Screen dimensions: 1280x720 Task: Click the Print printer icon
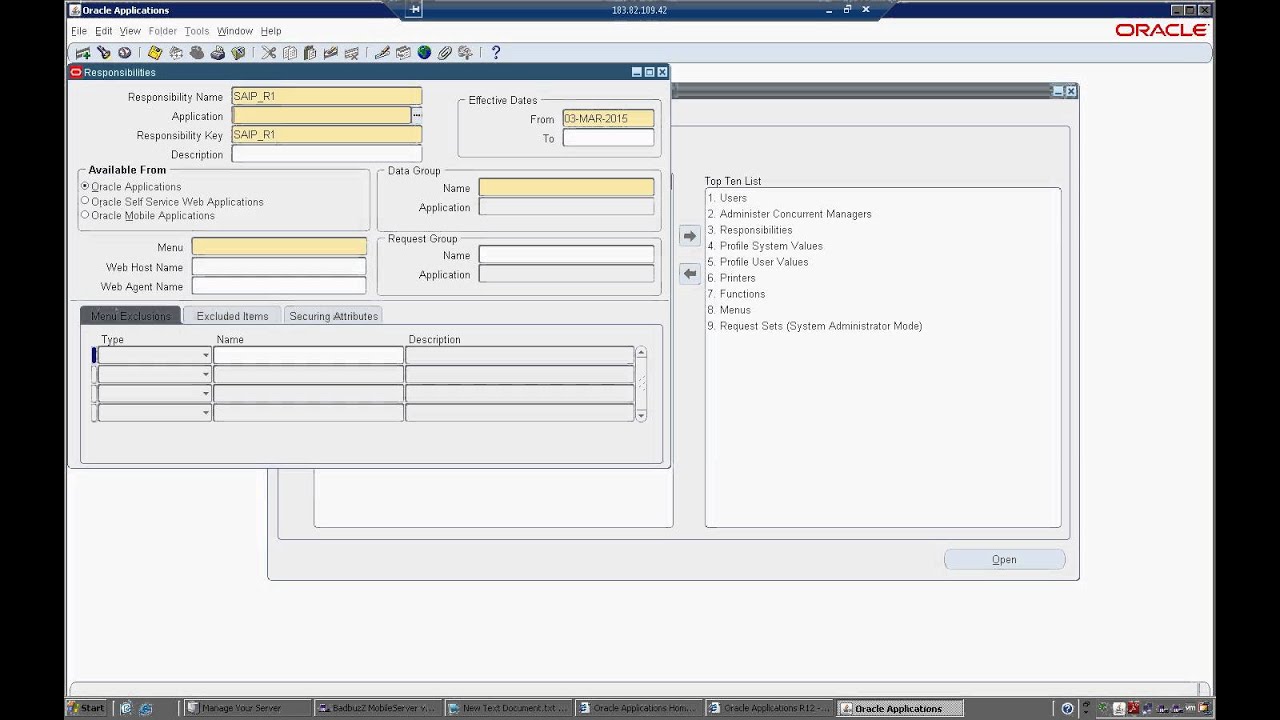tap(217, 53)
